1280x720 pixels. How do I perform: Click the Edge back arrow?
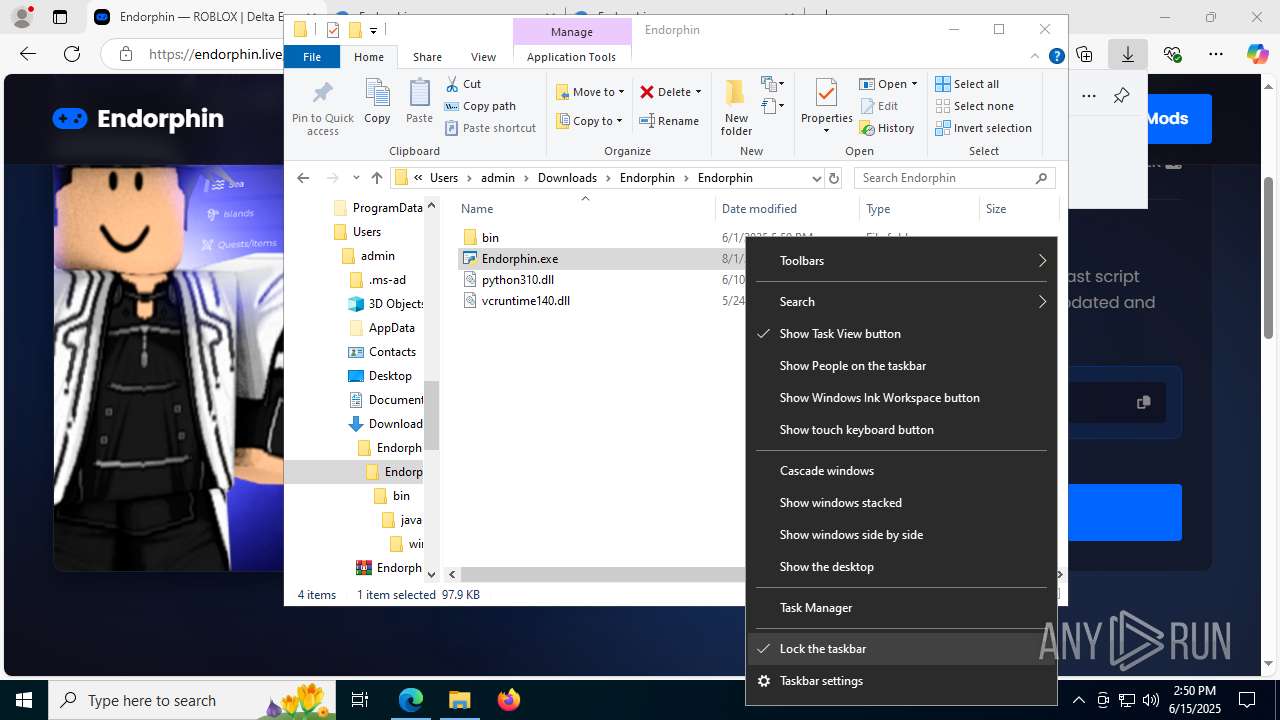pos(28,54)
